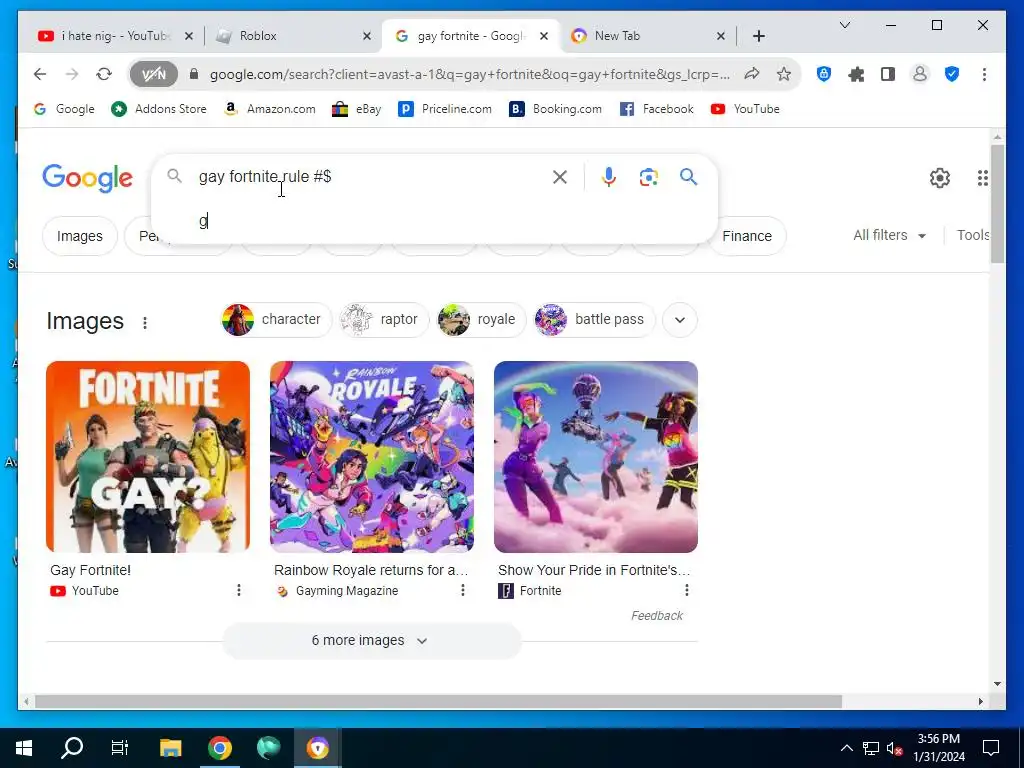Viewport: 1024px width, 768px height.
Task: Switch to the New Tab tab
Action: (647, 36)
